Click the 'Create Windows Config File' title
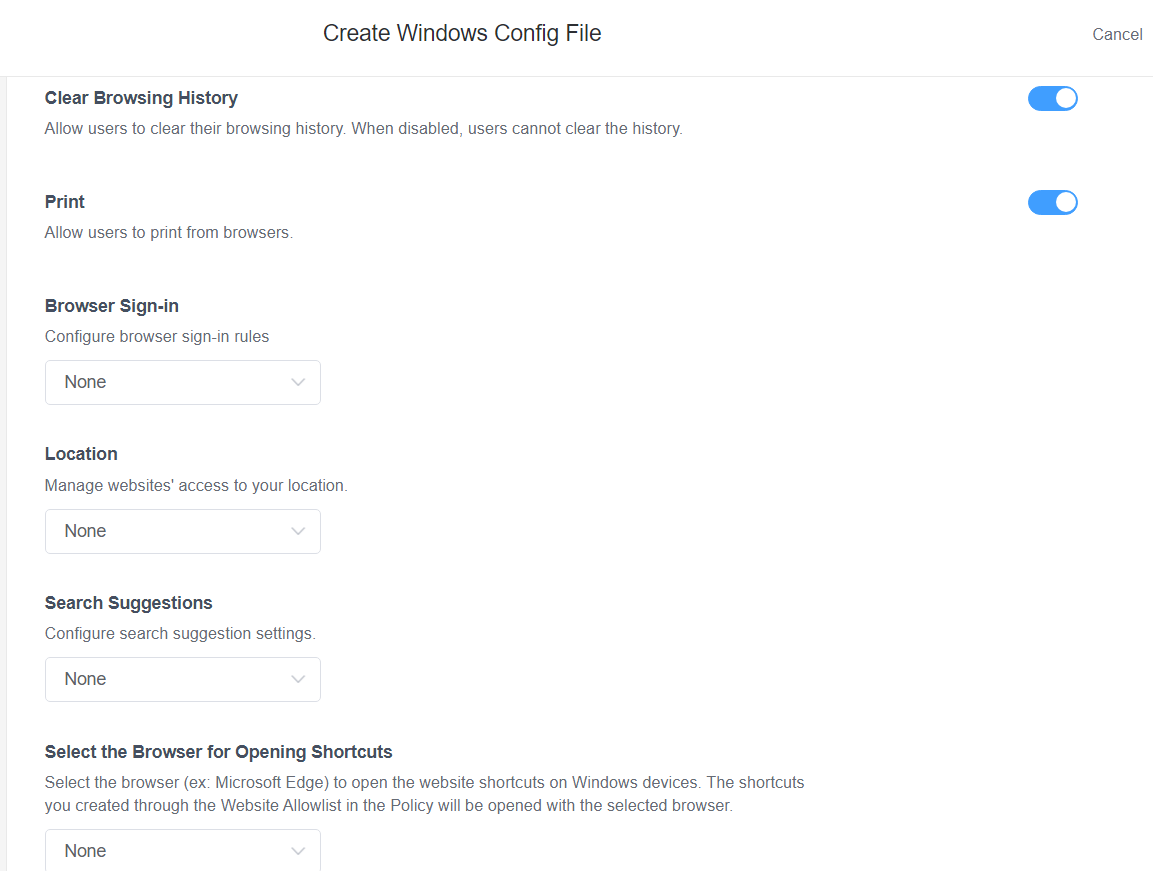The image size is (1153, 871). click(x=462, y=34)
